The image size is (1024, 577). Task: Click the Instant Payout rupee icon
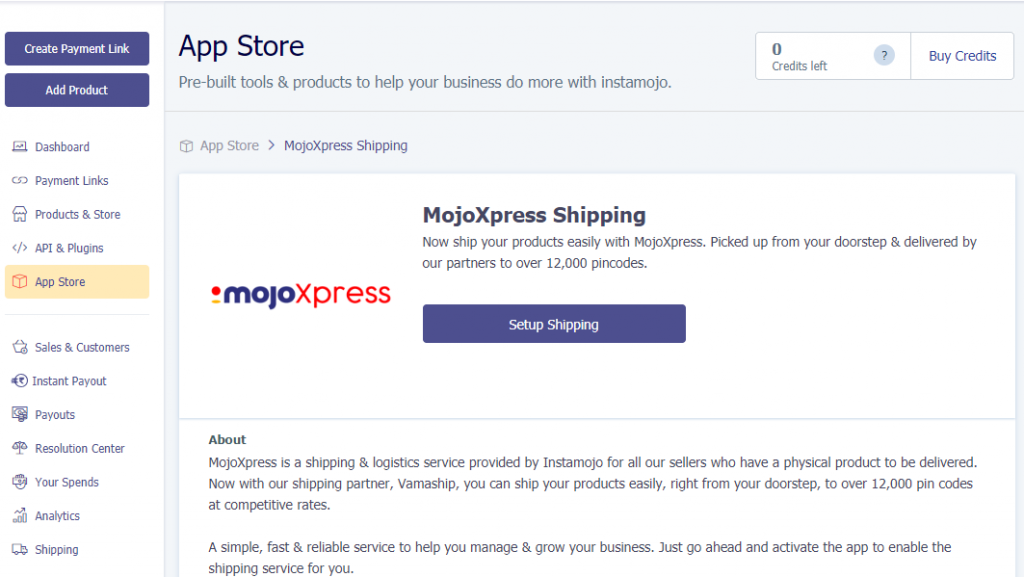tap(18, 381)
